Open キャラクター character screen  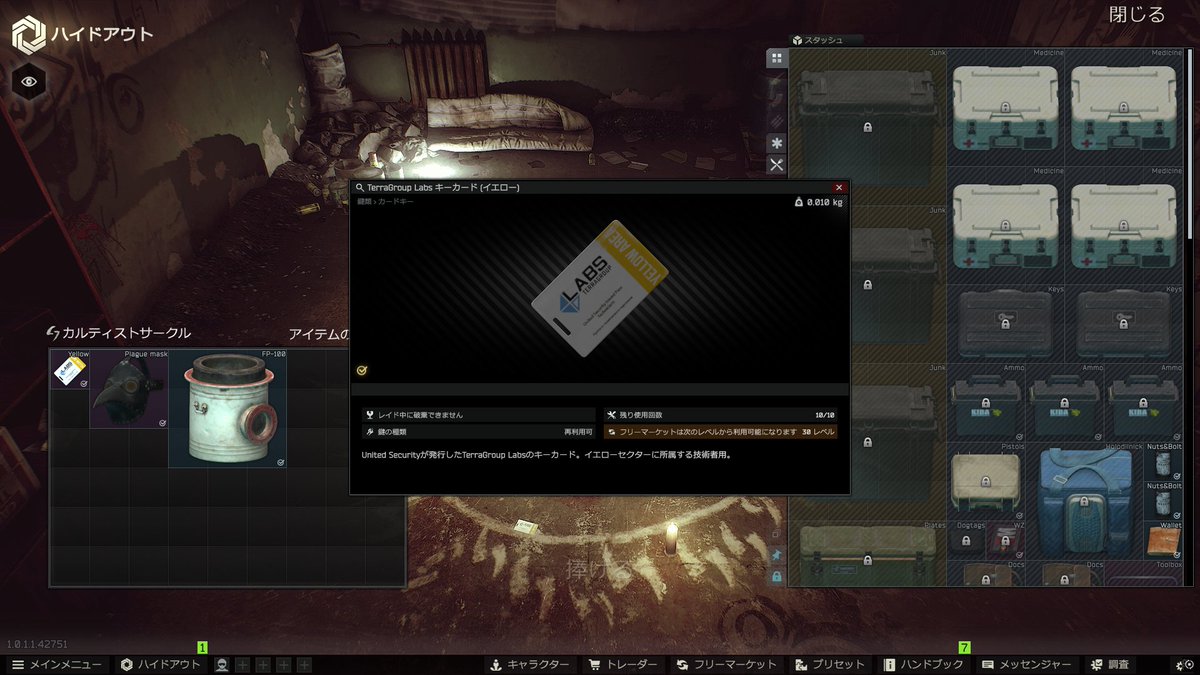coord(529,664)
